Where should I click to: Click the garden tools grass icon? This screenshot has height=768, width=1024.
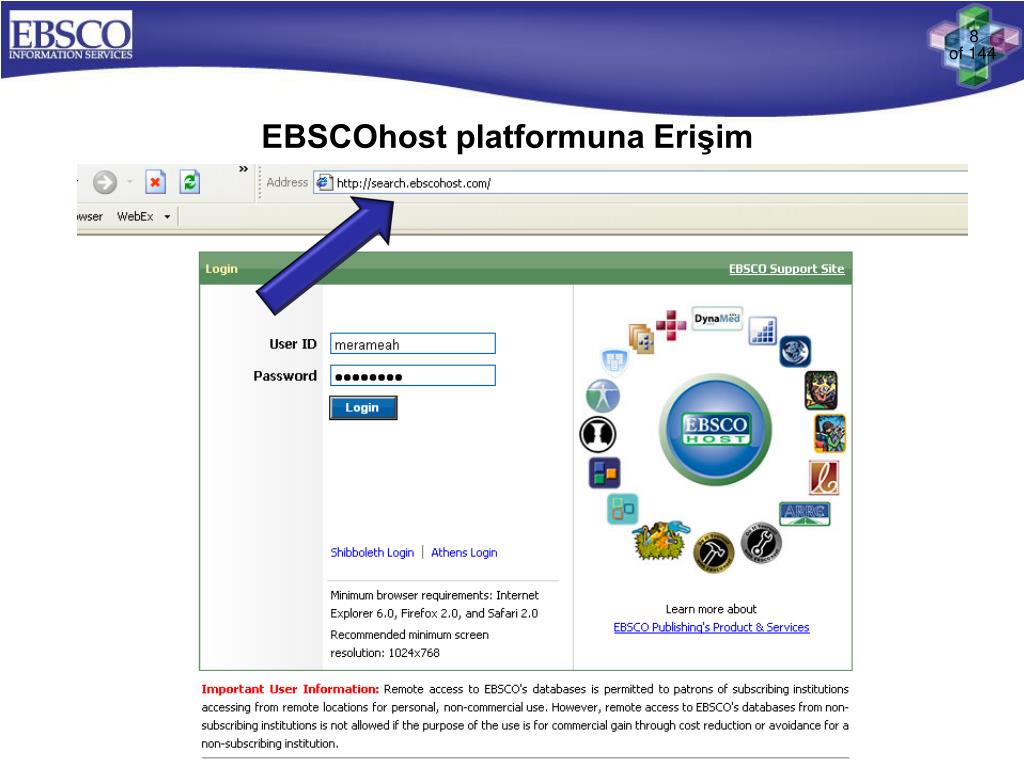662,540
